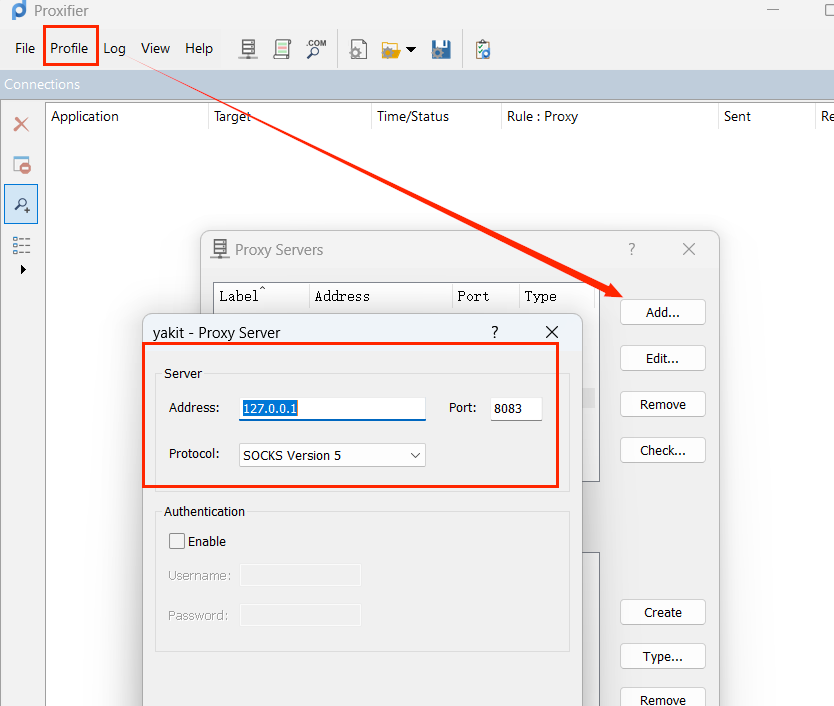
Task: Tick the Authentication Enable checkbox
Action: pyautogui.click(x=177, y=541)
